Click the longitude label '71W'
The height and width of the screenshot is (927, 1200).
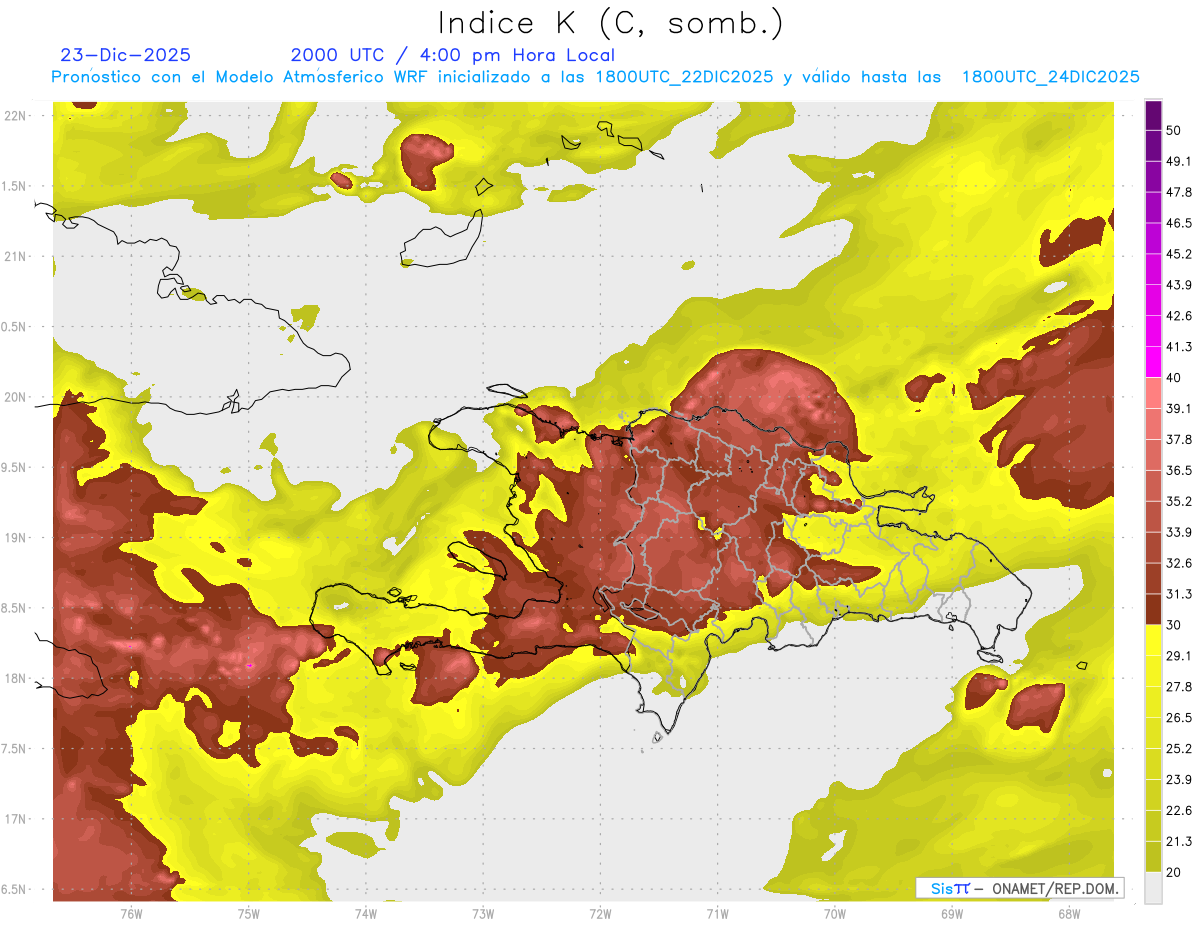click(x=717, y=914)
